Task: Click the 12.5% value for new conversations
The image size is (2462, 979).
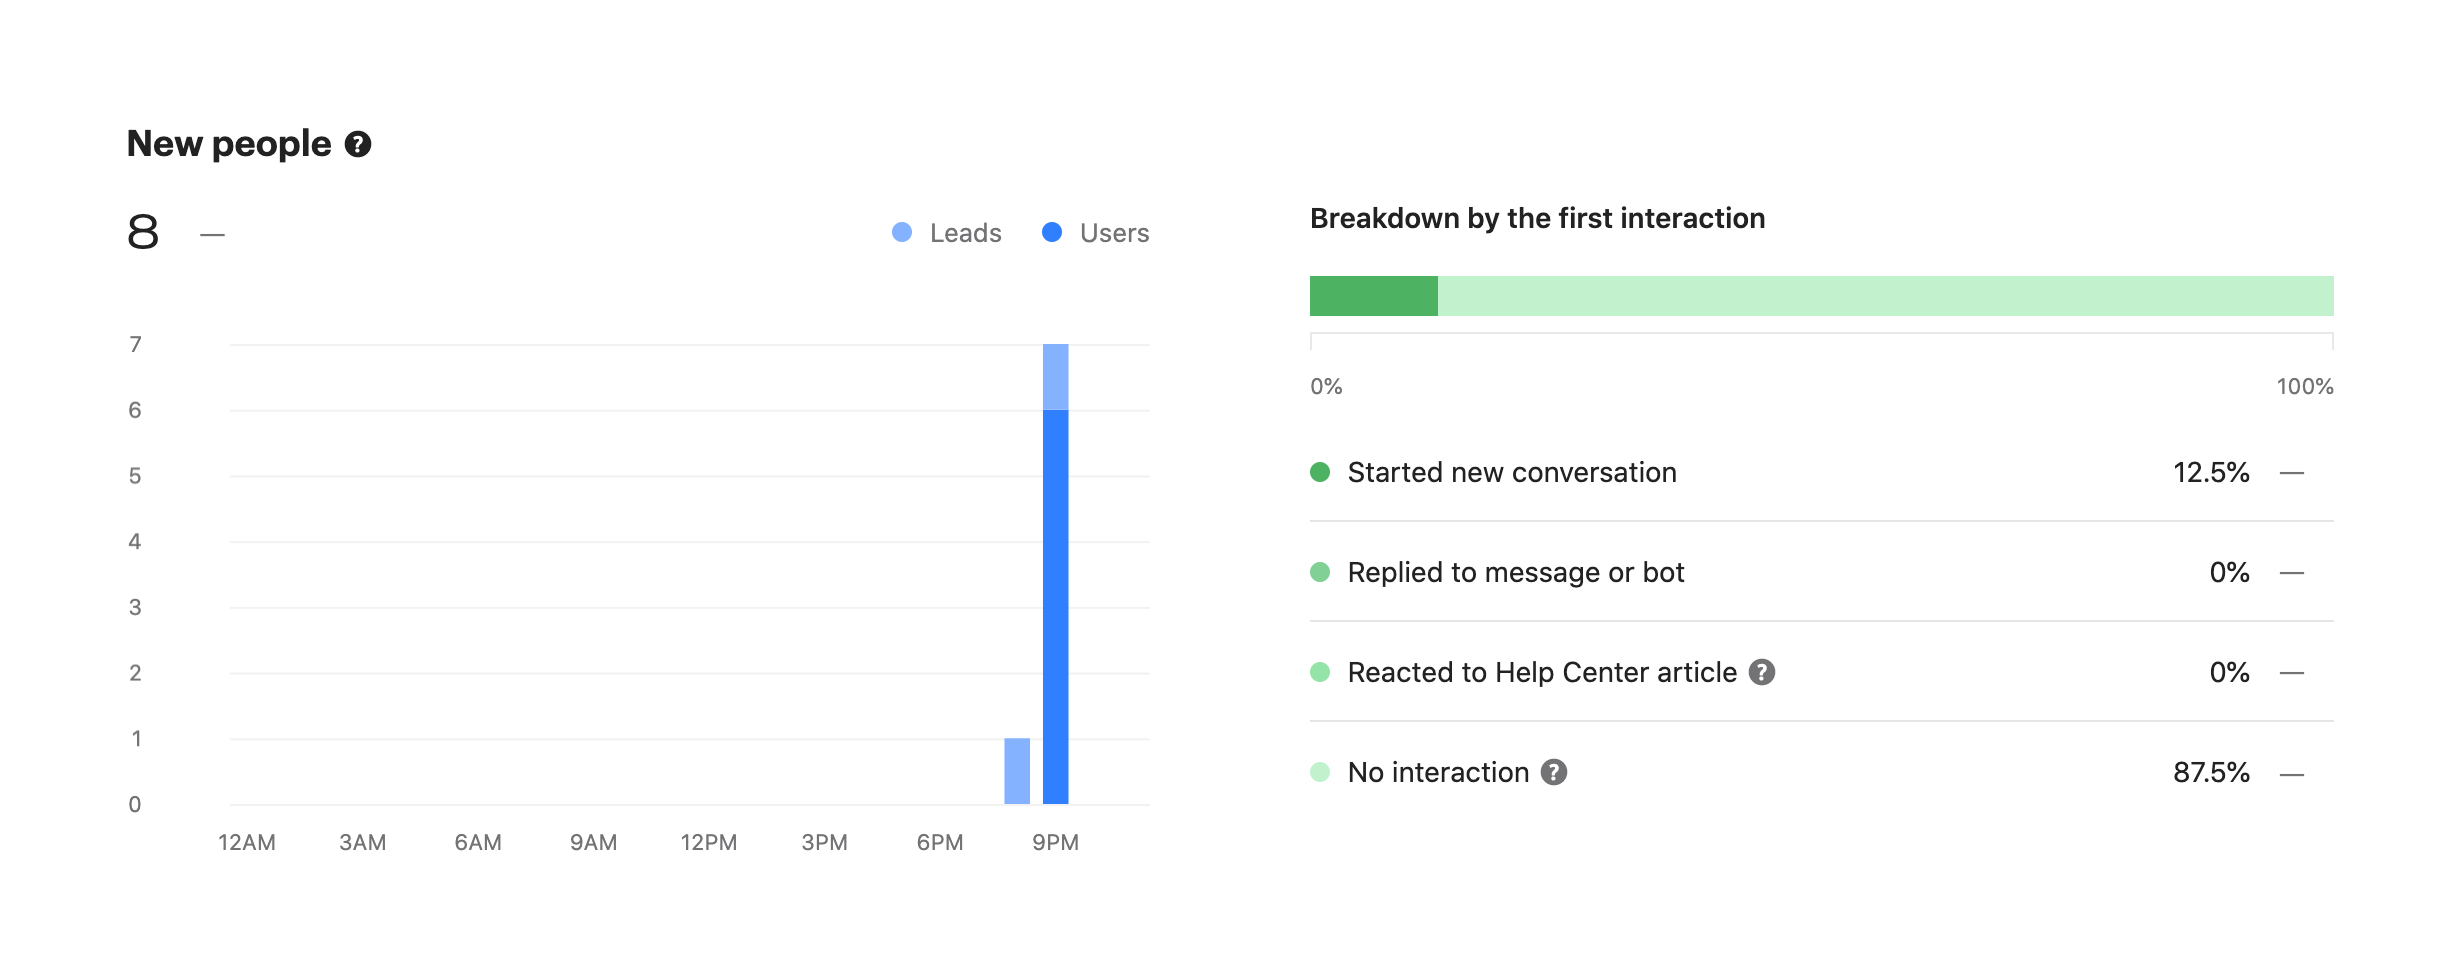Action: tap(2211, 472)
